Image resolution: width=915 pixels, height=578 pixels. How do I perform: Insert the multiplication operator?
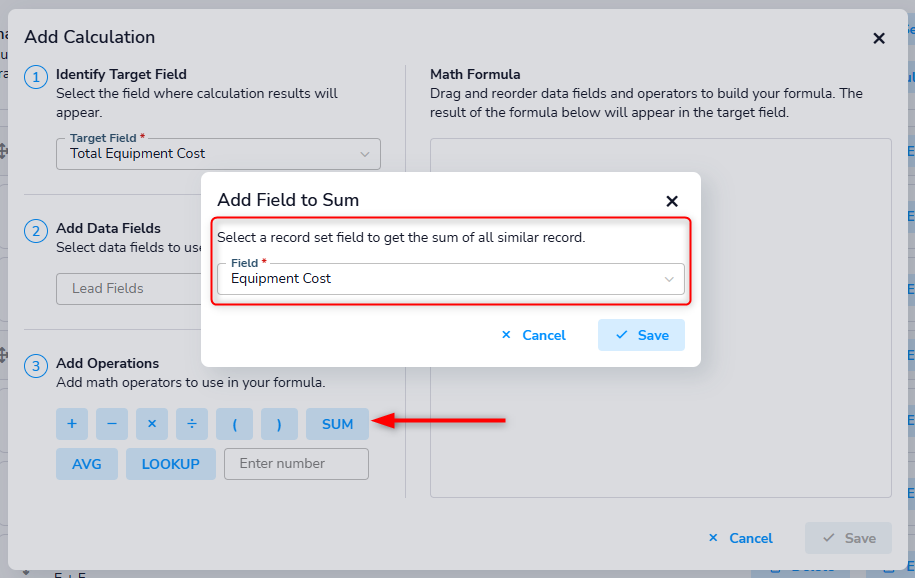click(x=152, y=424)
